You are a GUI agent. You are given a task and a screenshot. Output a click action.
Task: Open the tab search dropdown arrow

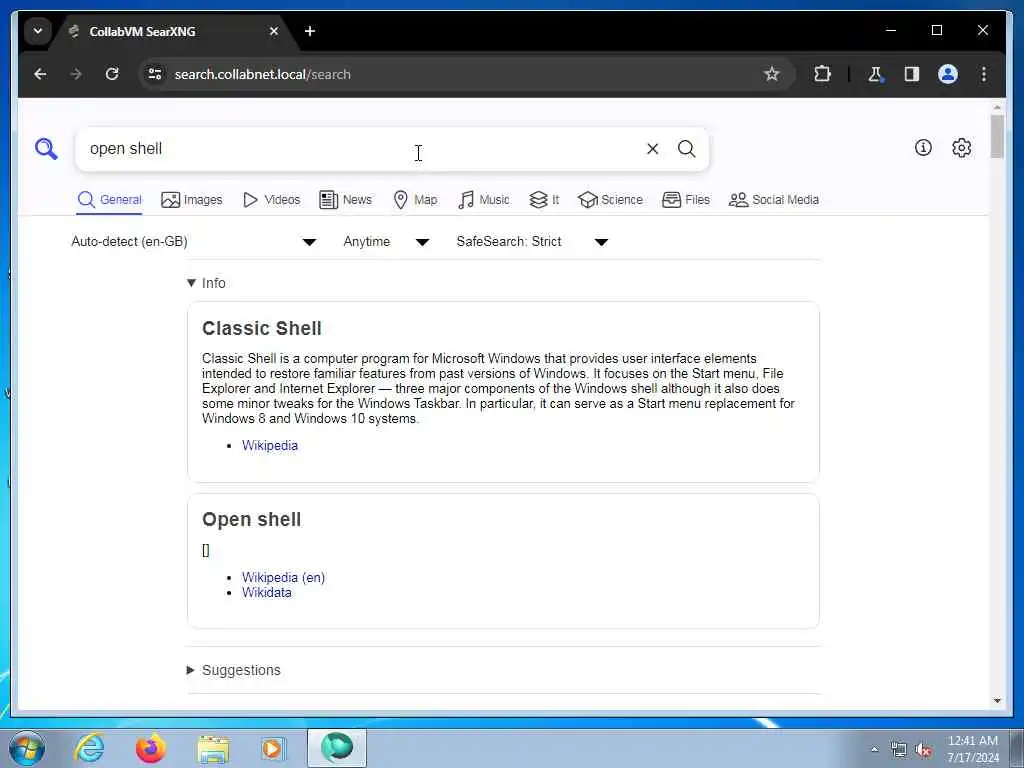coord(38,31)
